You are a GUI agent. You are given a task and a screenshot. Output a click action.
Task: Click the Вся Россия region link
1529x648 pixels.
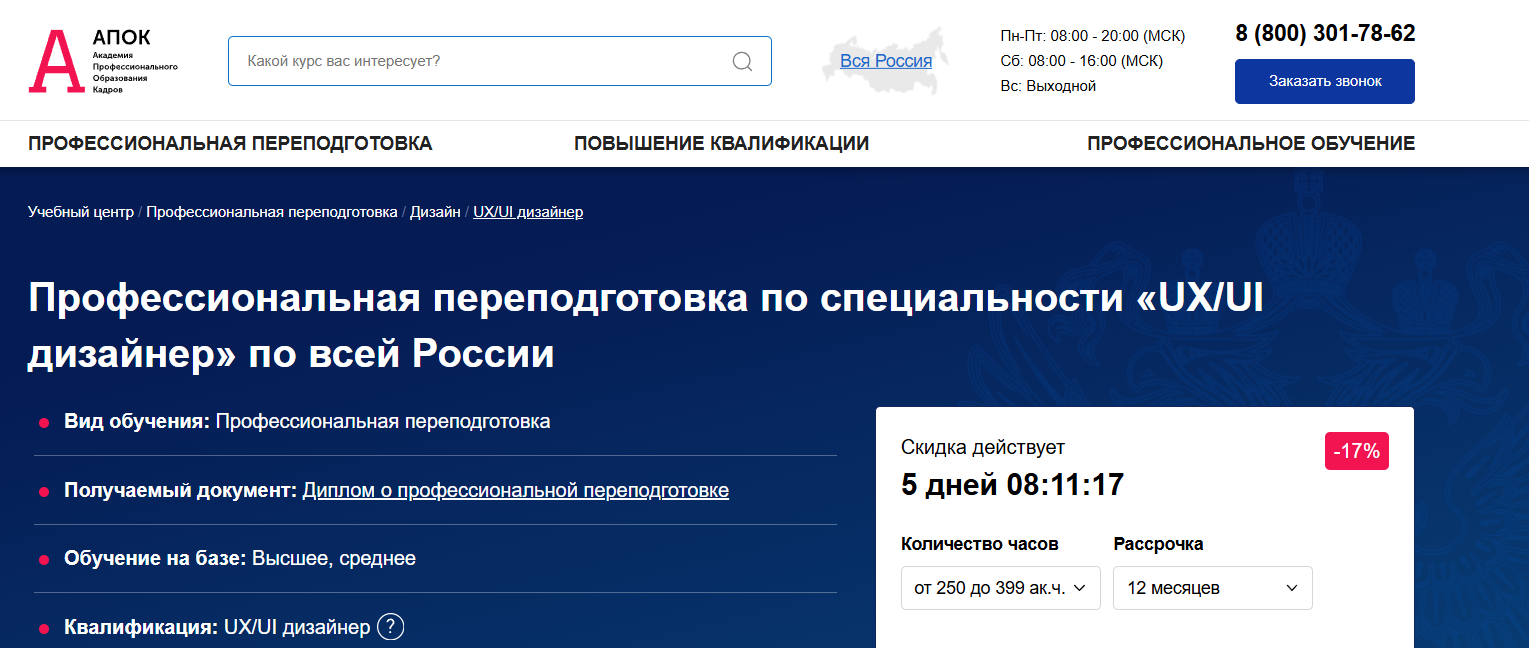click(886, 61)
